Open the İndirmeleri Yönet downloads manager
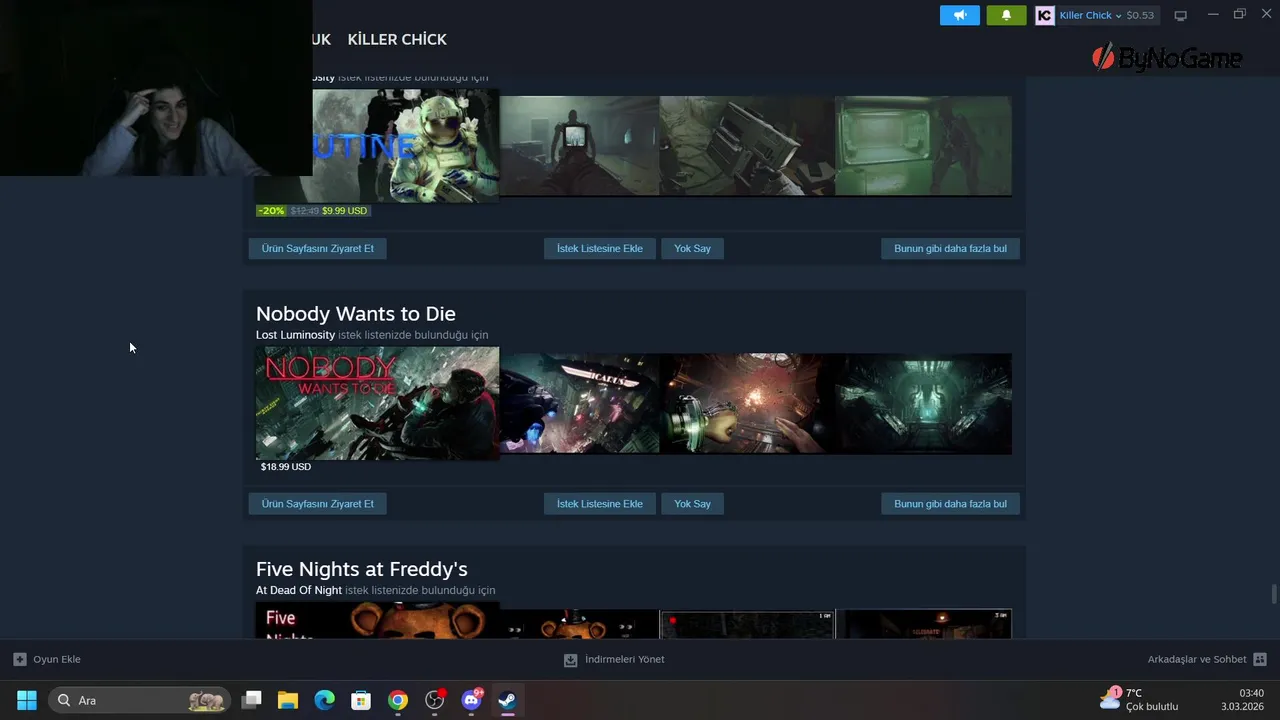Image resolution: width=1280 pixels, height=720 pixels. pyautogui.click(x=624, y=660)
